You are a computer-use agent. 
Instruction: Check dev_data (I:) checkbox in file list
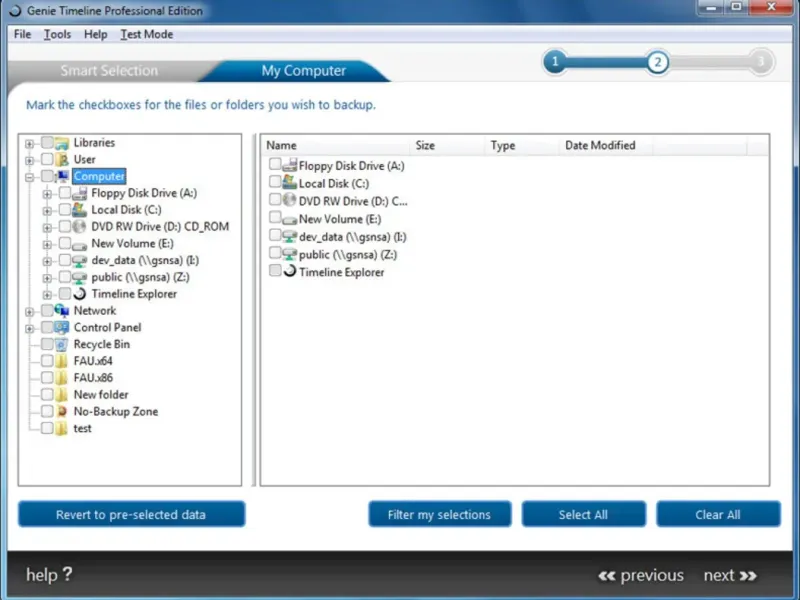(x=275, y=235)
